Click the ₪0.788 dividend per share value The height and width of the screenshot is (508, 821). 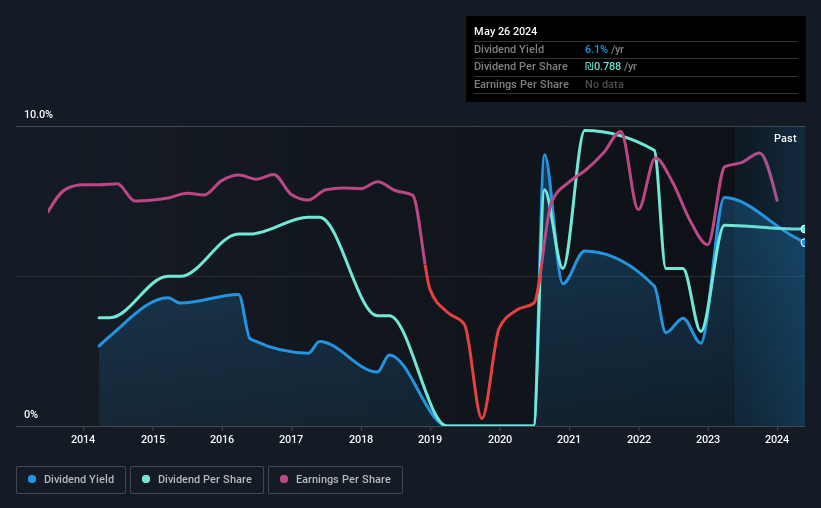603,67
